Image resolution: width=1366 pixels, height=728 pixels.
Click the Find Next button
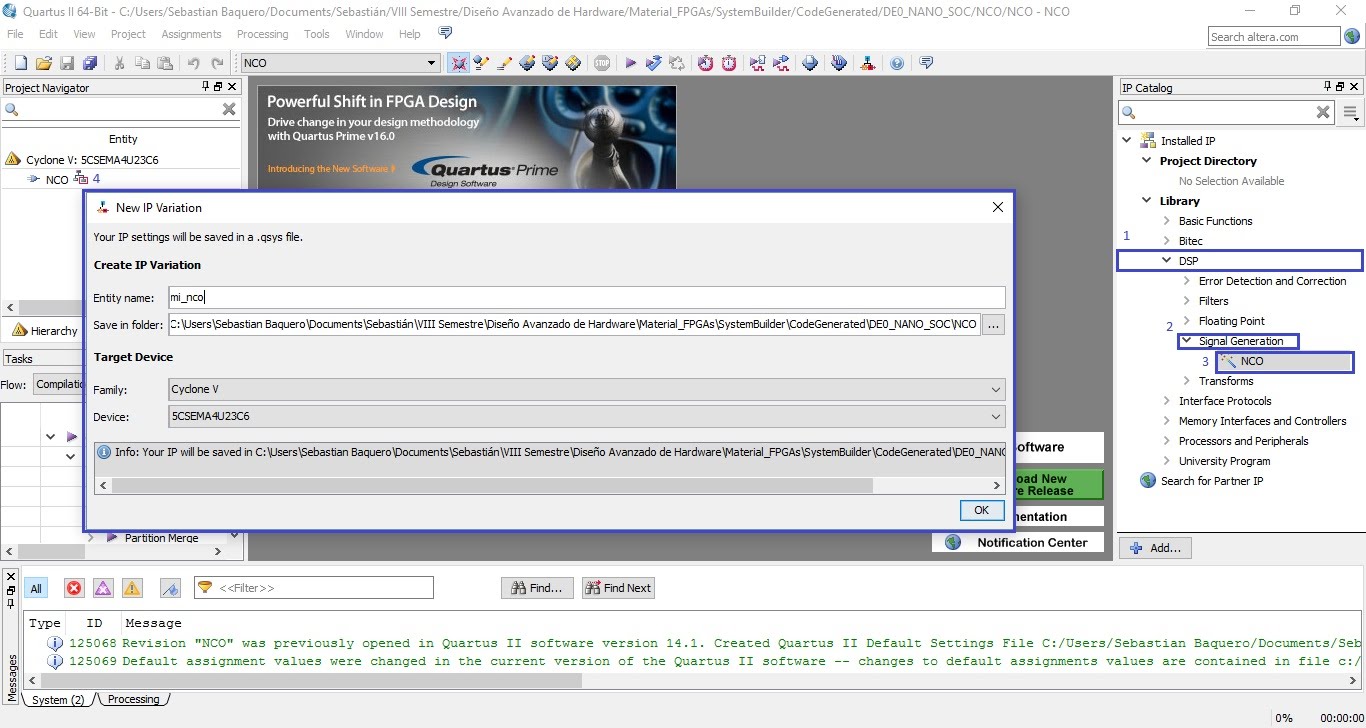pos(618,588)
